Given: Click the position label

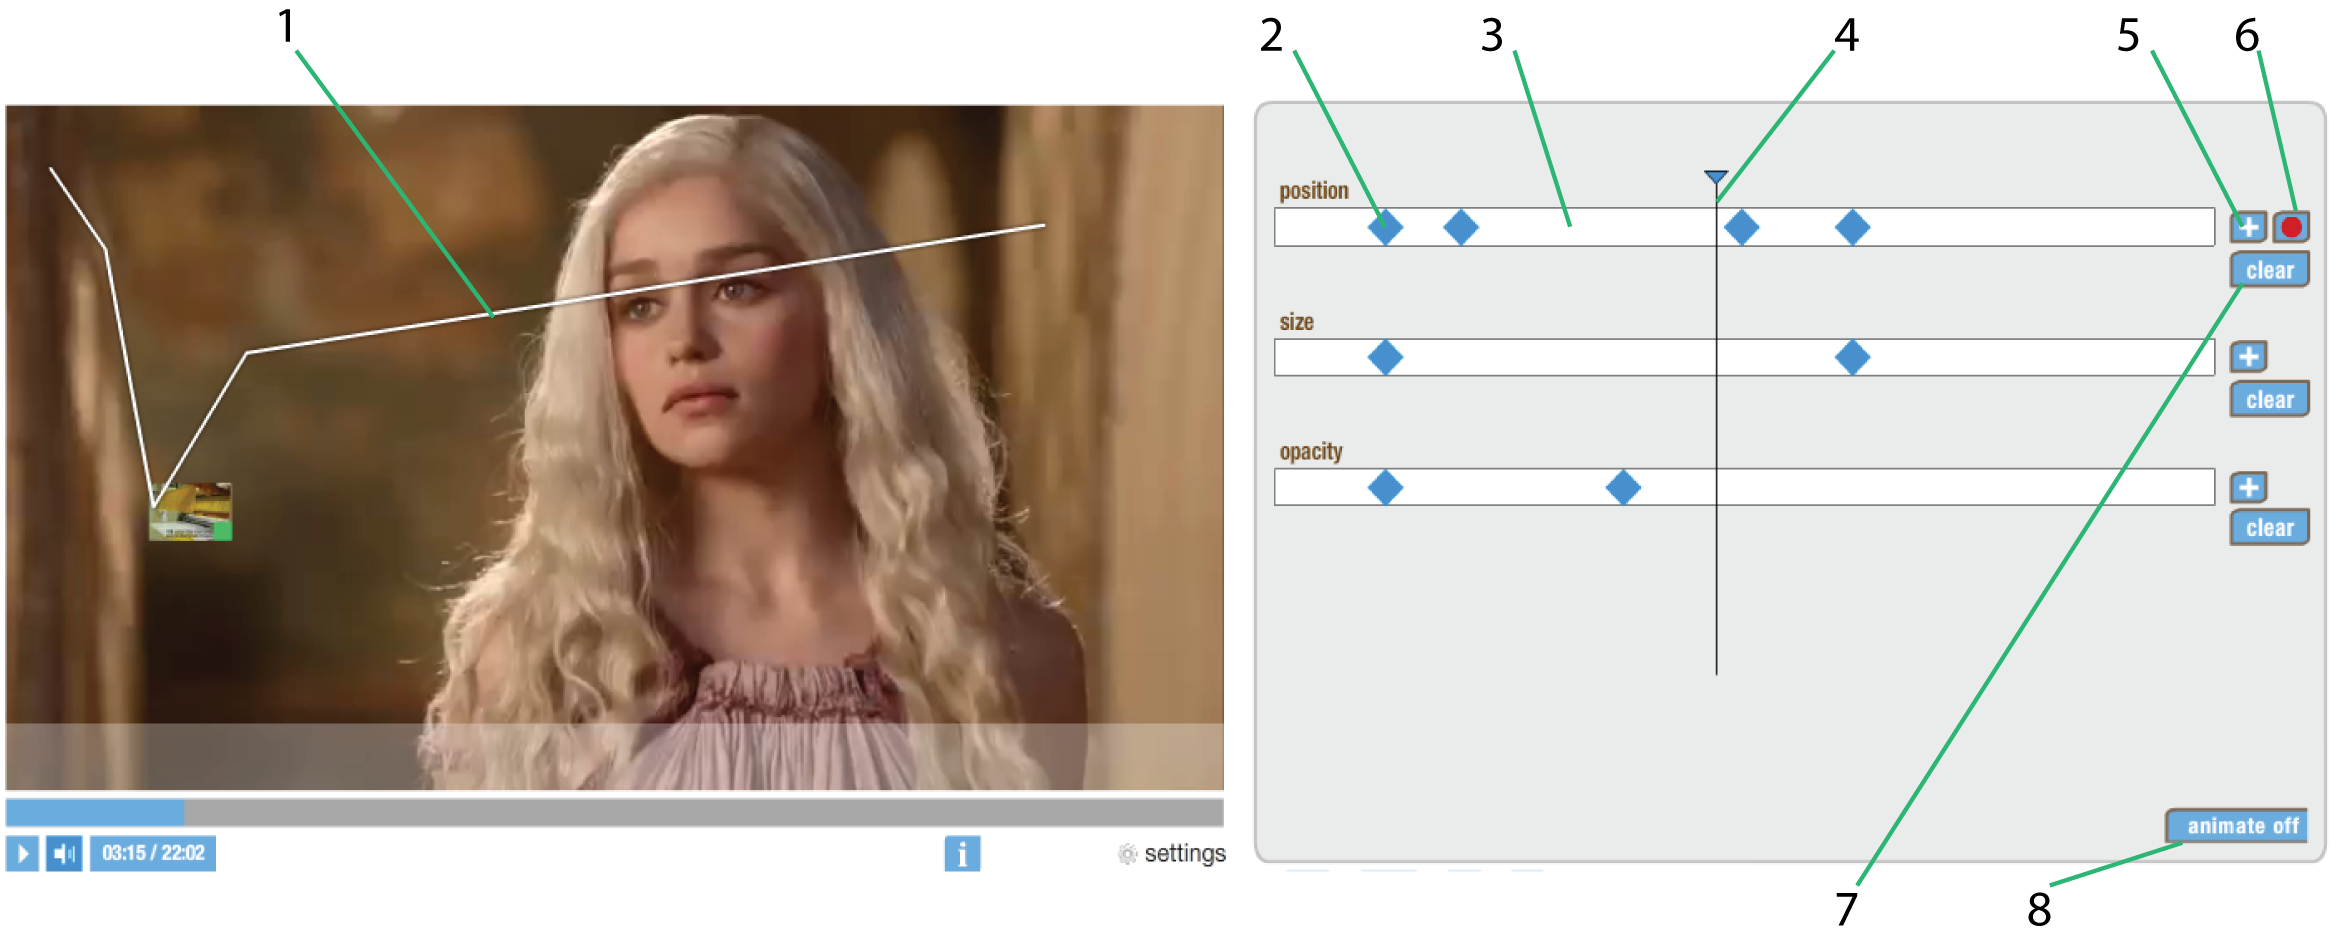Looking at the screenshot, I should coord(1313,191).
